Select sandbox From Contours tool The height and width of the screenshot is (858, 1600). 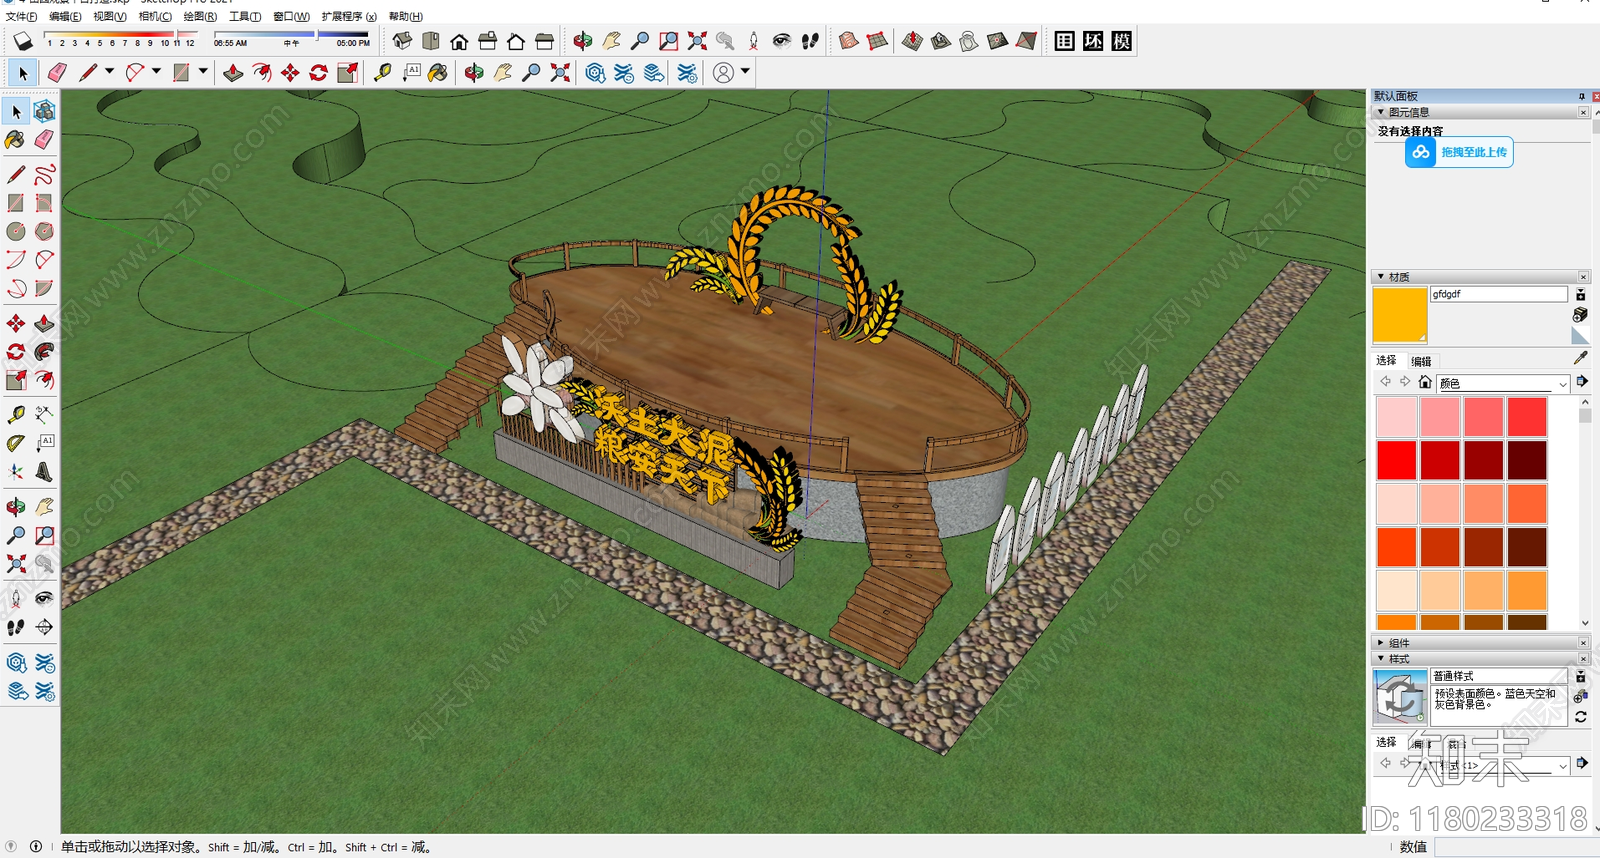point(849,41)
